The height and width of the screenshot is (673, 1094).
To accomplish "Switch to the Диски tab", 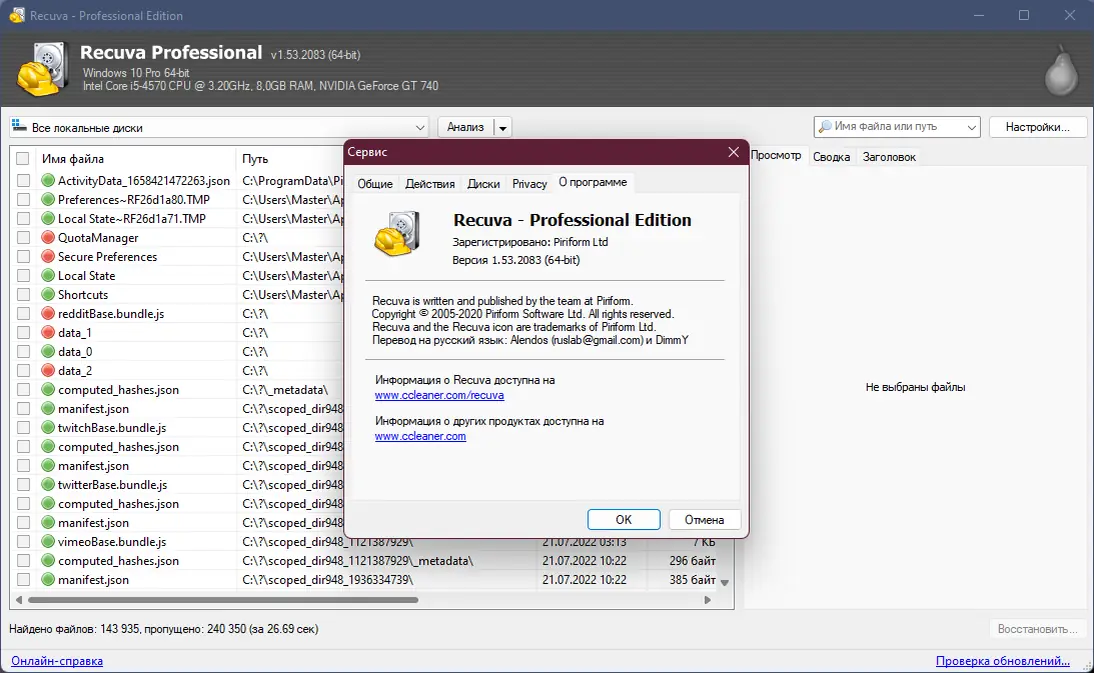I will (x=484, y=184).
